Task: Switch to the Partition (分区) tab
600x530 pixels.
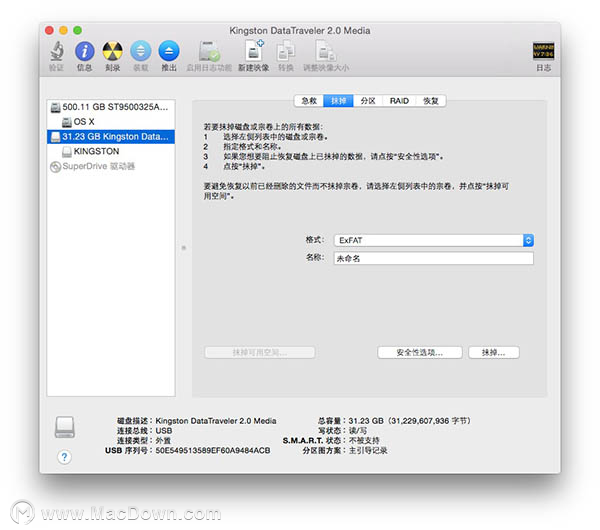Action: coord(368,101)
